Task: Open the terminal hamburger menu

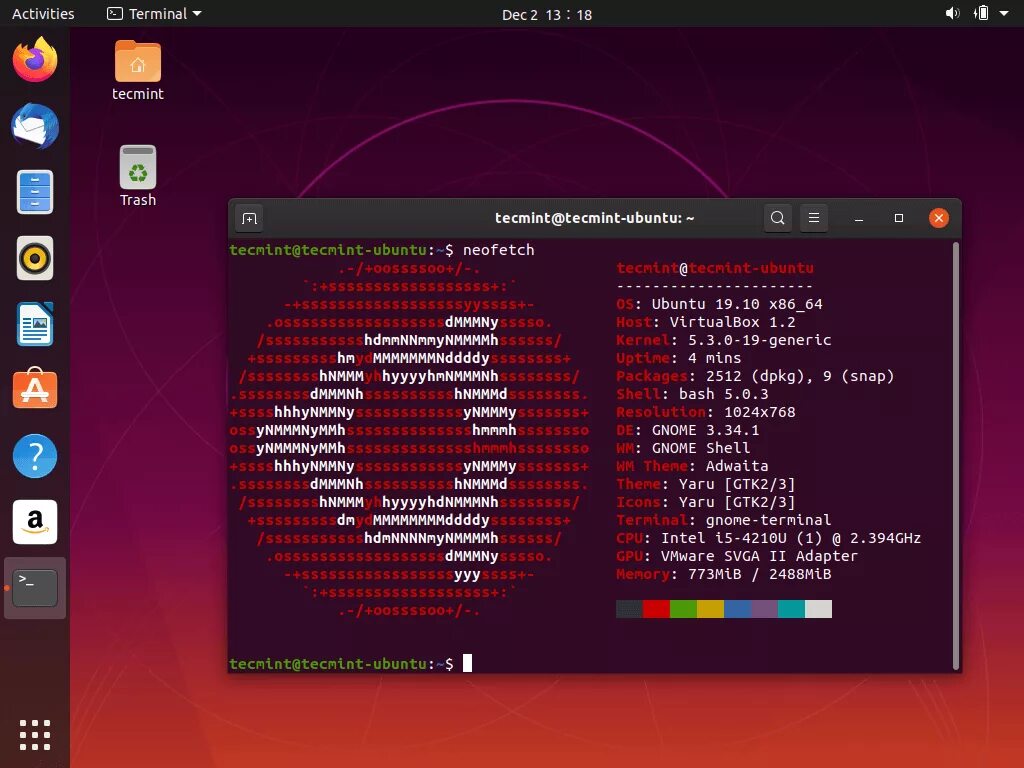Action: coord(814,218)
